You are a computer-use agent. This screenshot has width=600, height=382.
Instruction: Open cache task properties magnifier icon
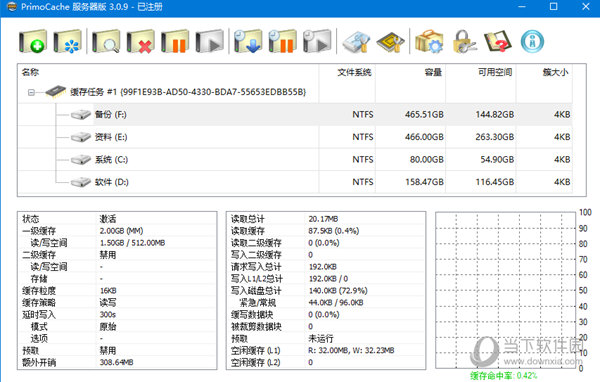point(106,41)
